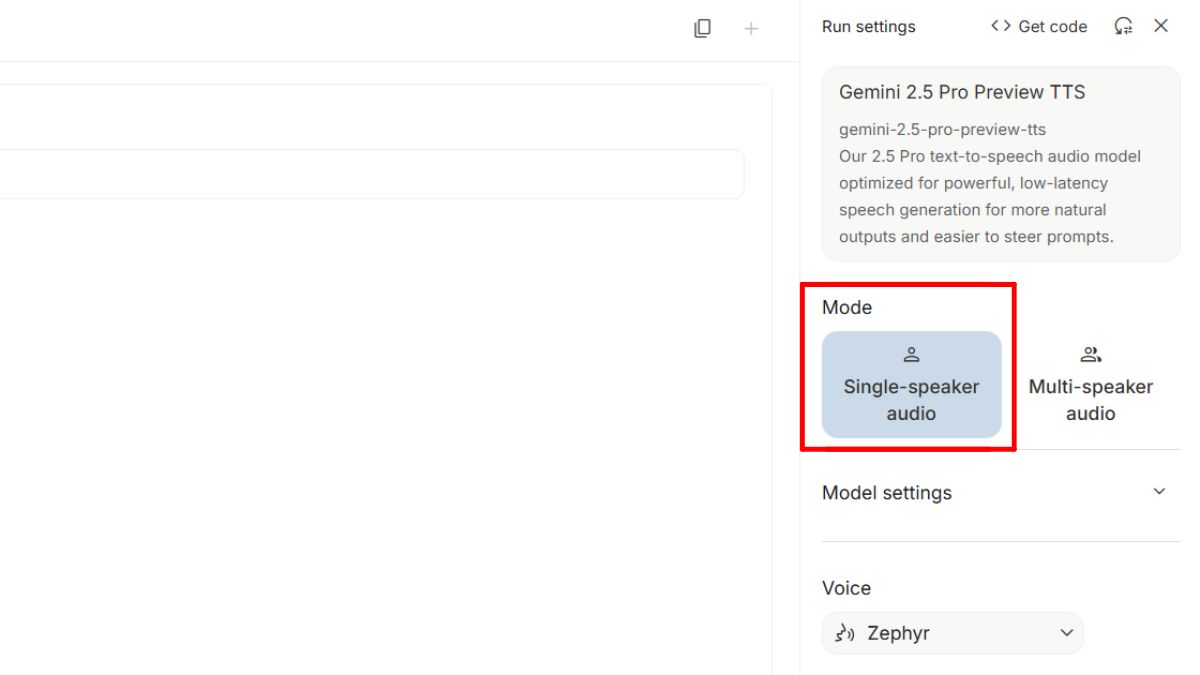Click the speaking voice icon beside Zephyr
This screenshot has height=675, width=1200.
click(x=845, y=633)
